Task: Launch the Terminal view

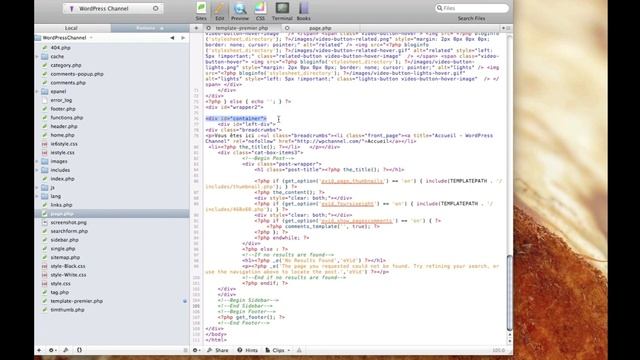Action: [282, 11]
